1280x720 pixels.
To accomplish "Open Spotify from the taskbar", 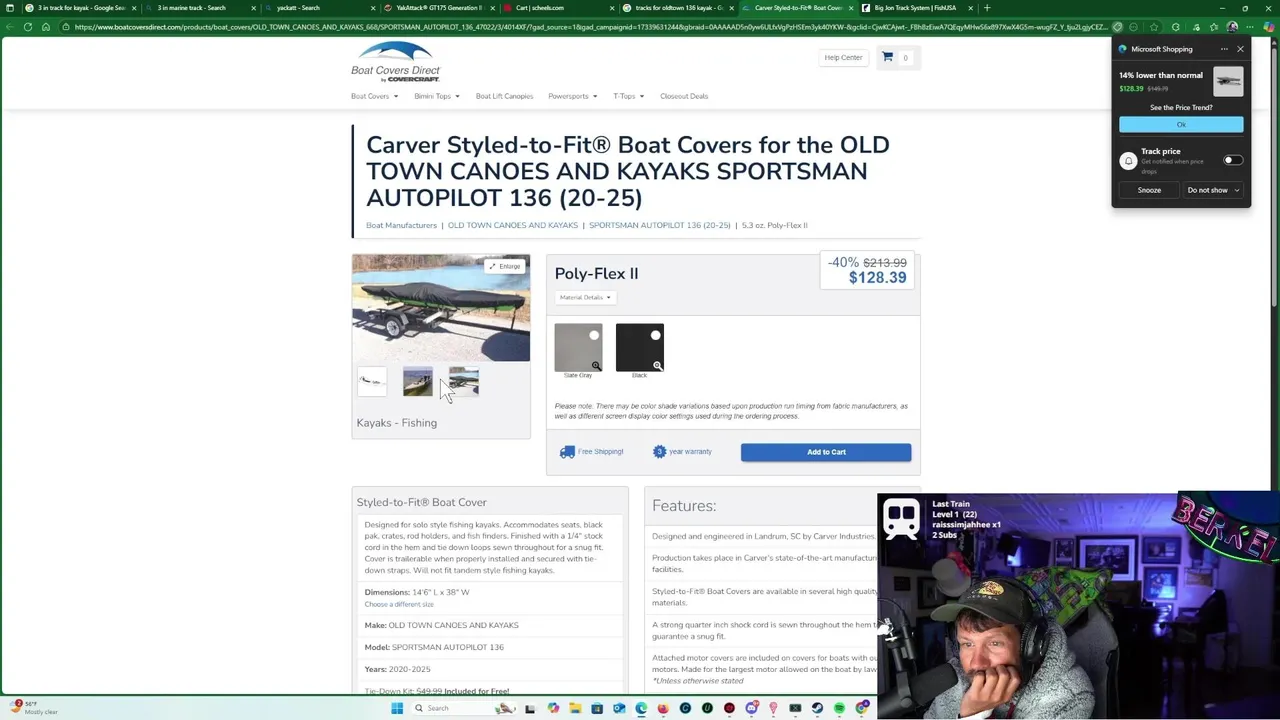I will [839, 708].
